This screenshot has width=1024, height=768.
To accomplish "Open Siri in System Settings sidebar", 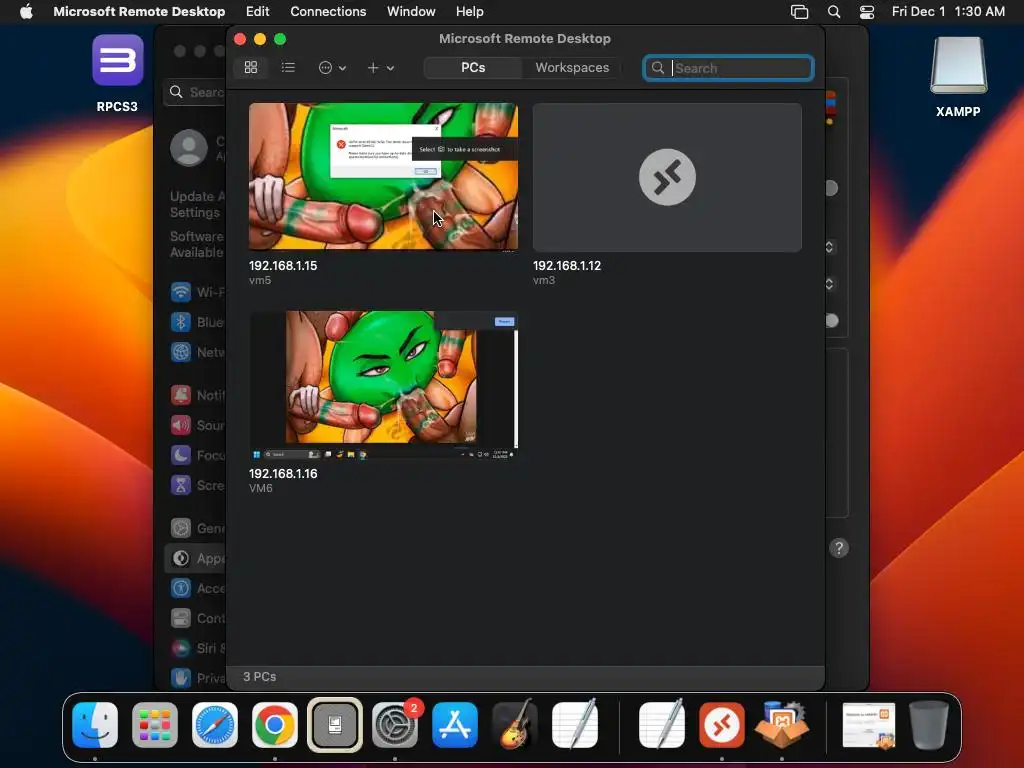I will pos(197,648).
